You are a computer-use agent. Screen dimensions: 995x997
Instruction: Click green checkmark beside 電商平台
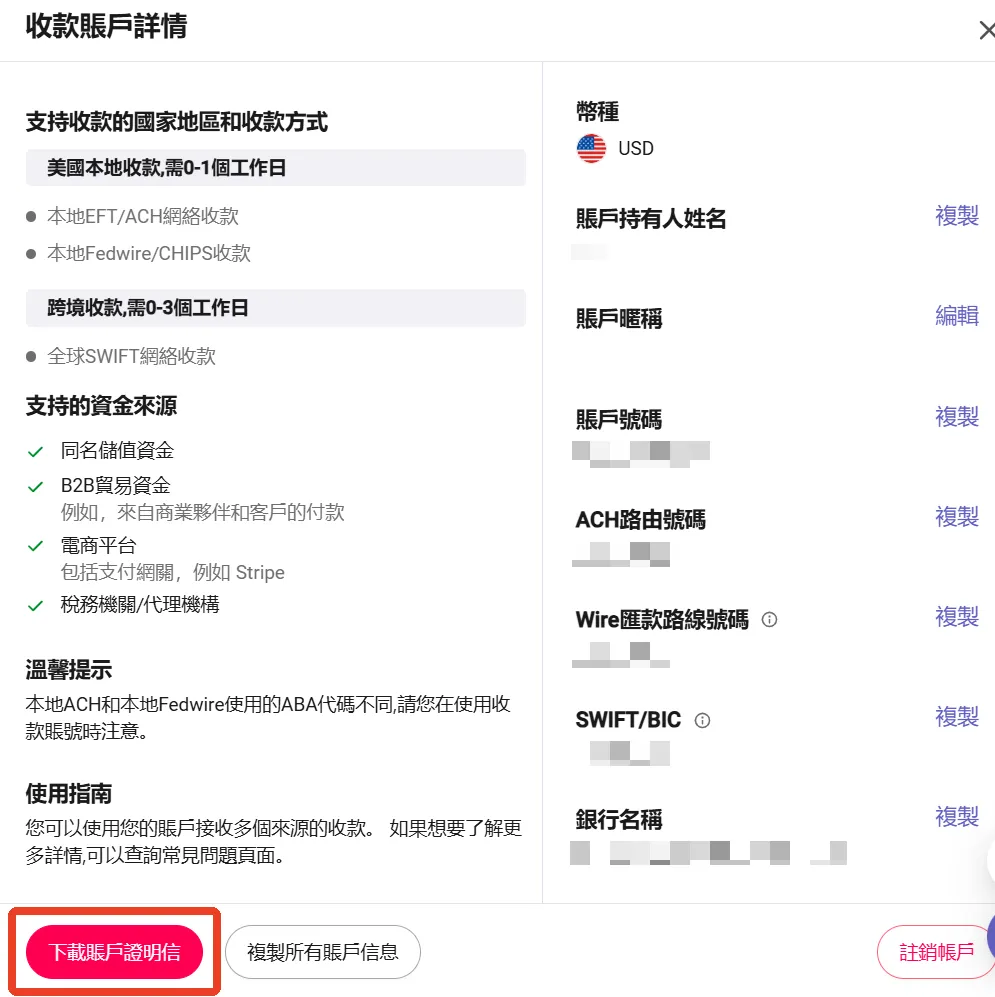(x=36, y=546)
